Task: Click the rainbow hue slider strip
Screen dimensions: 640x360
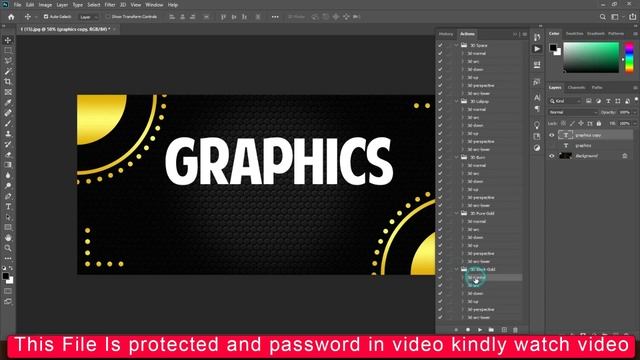Action: [629, 58]
